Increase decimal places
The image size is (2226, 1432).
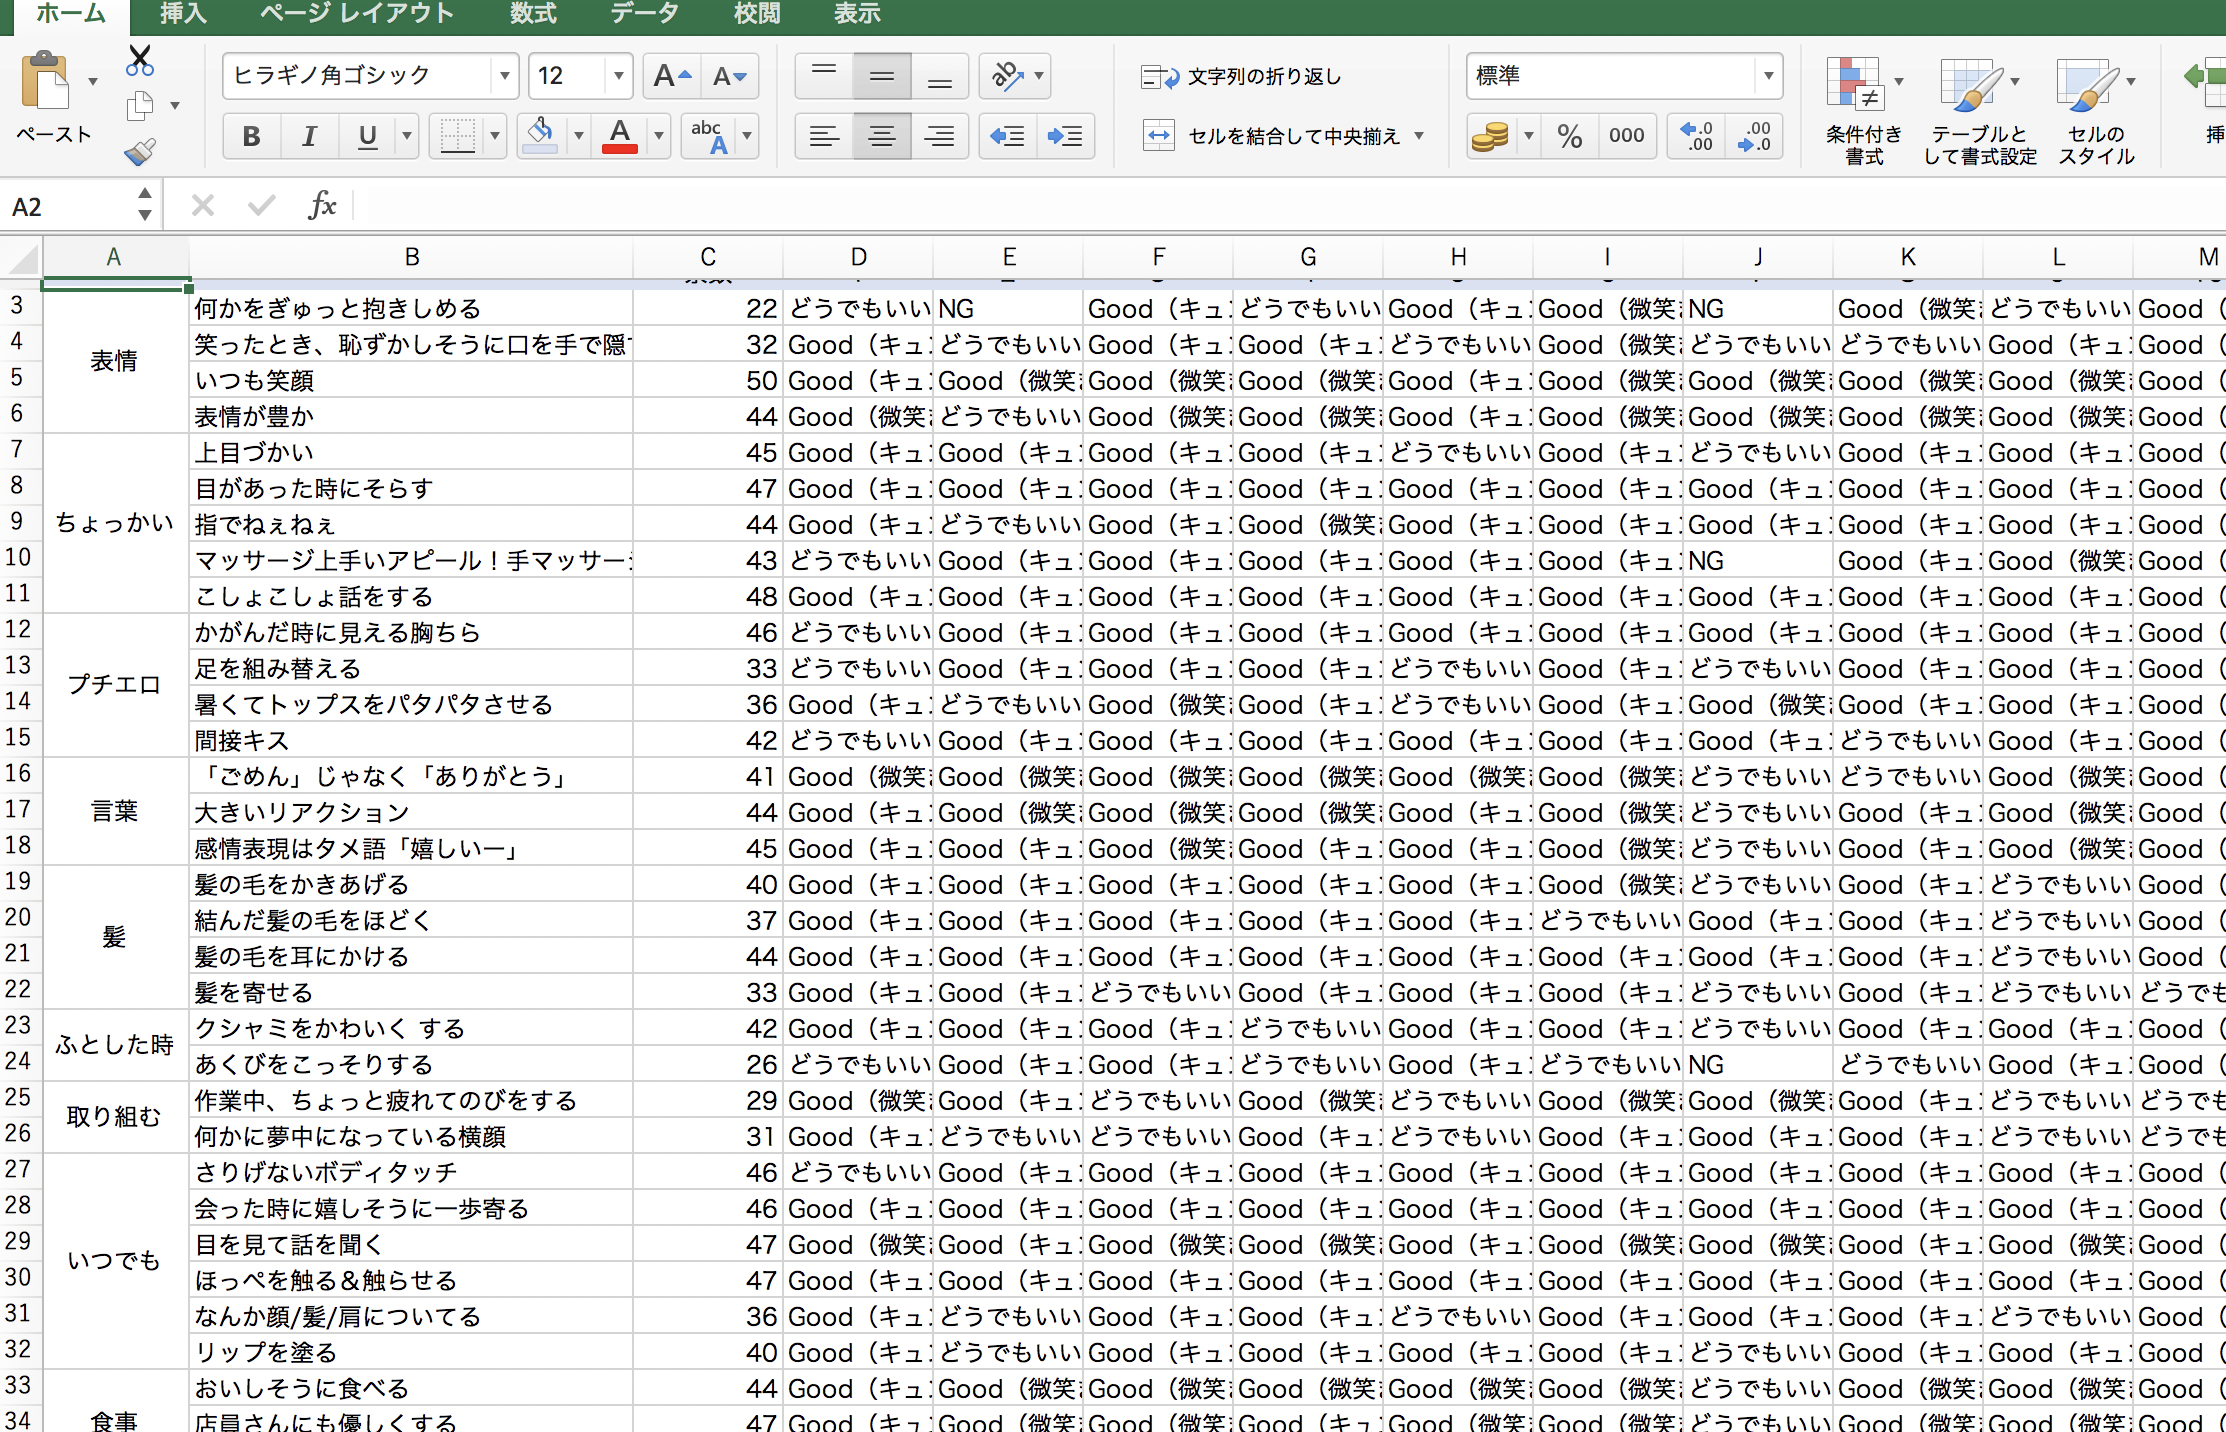coord(1697,136)
